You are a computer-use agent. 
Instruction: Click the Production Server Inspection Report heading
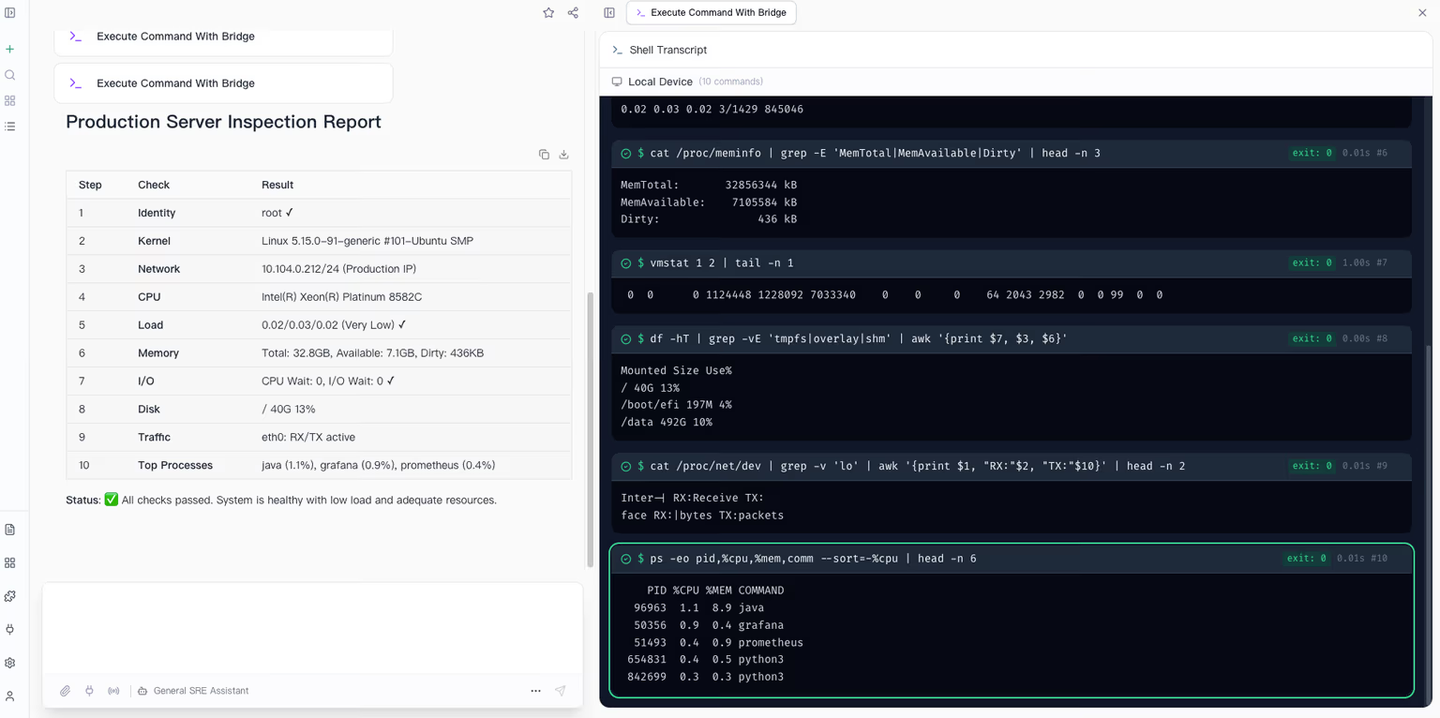[224, 122]
